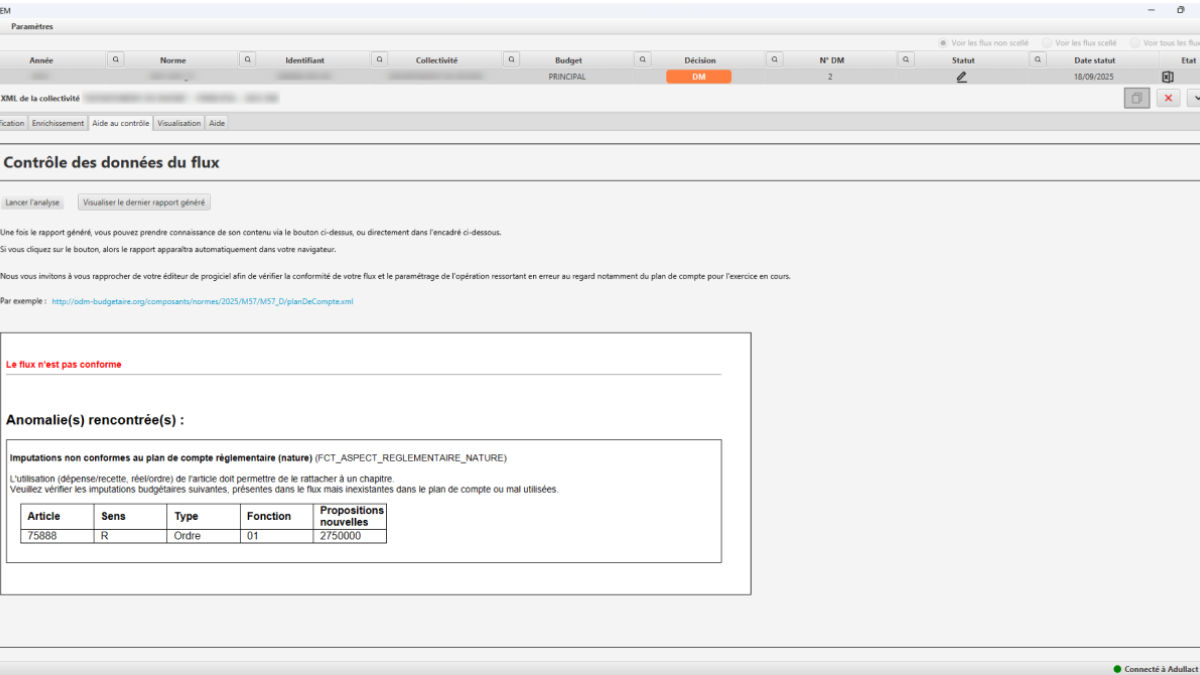The image size is (1200, 675).
Task: Open the planDeCompte.xml example link
Action: pos(202,301)
